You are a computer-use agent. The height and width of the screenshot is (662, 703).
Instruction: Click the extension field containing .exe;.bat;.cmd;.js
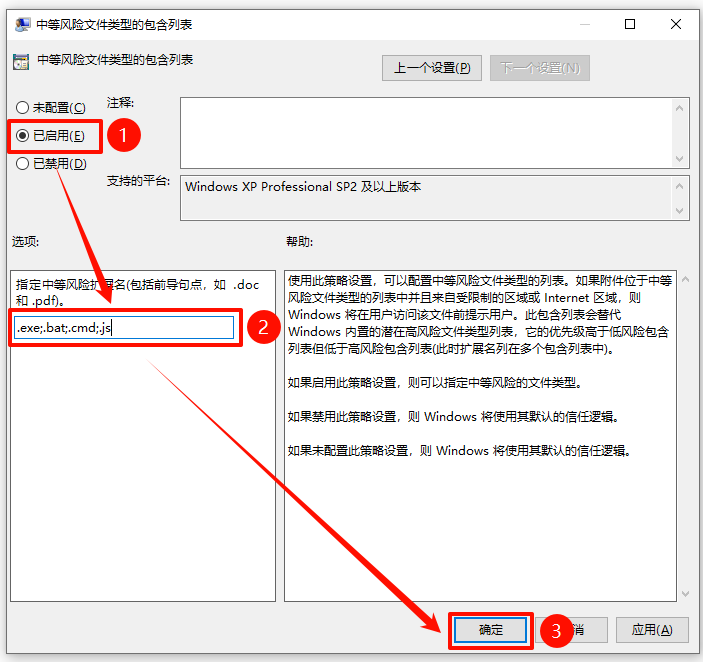124,328
